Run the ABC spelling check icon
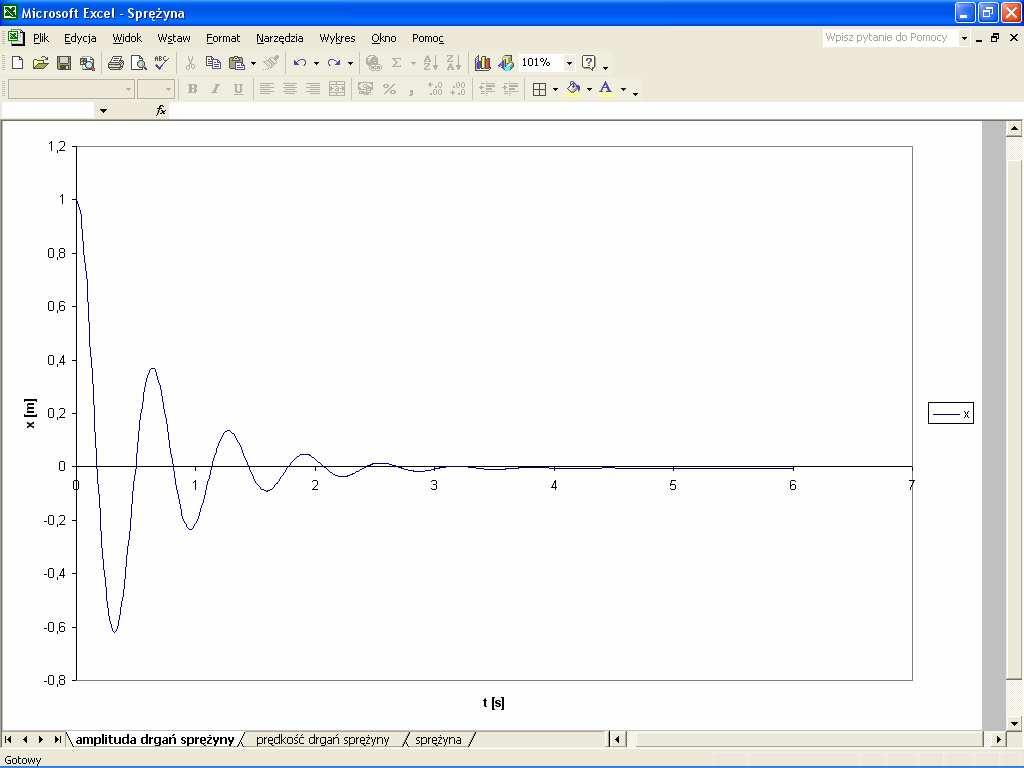The width and height of the screenshot is (1024, 768). 161,63
